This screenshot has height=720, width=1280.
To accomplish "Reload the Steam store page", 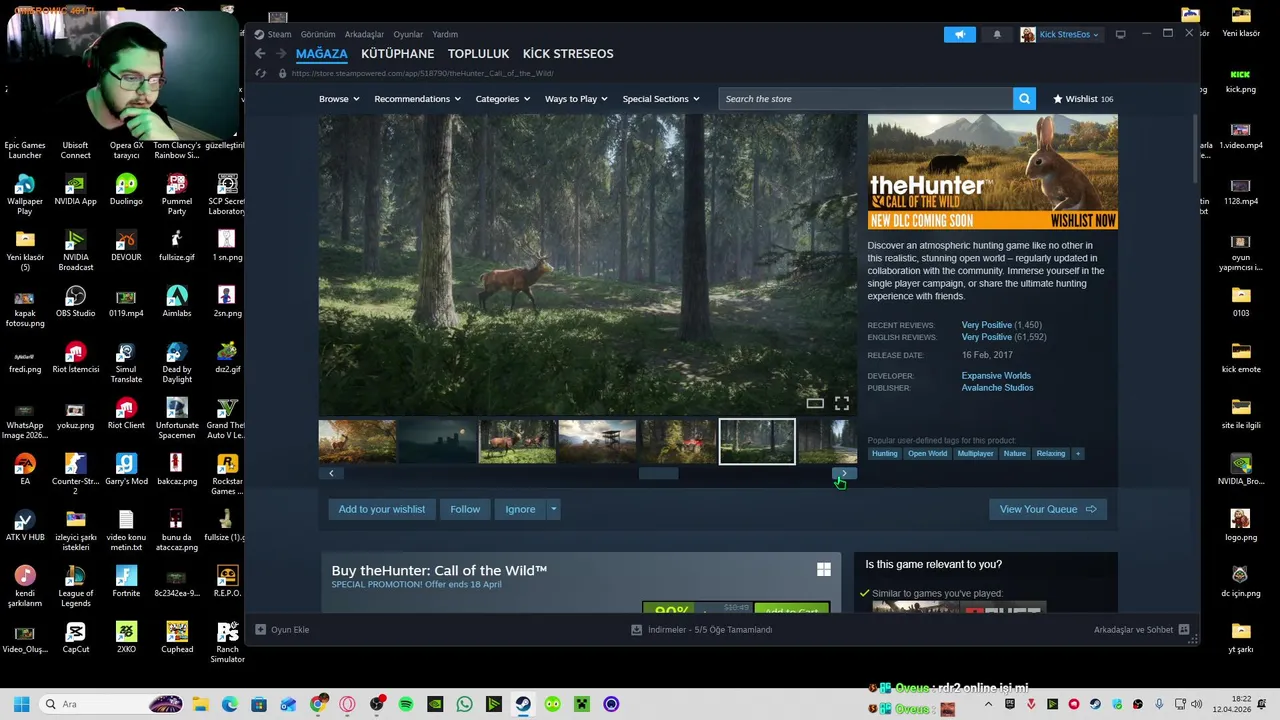I will coord(261,73).
